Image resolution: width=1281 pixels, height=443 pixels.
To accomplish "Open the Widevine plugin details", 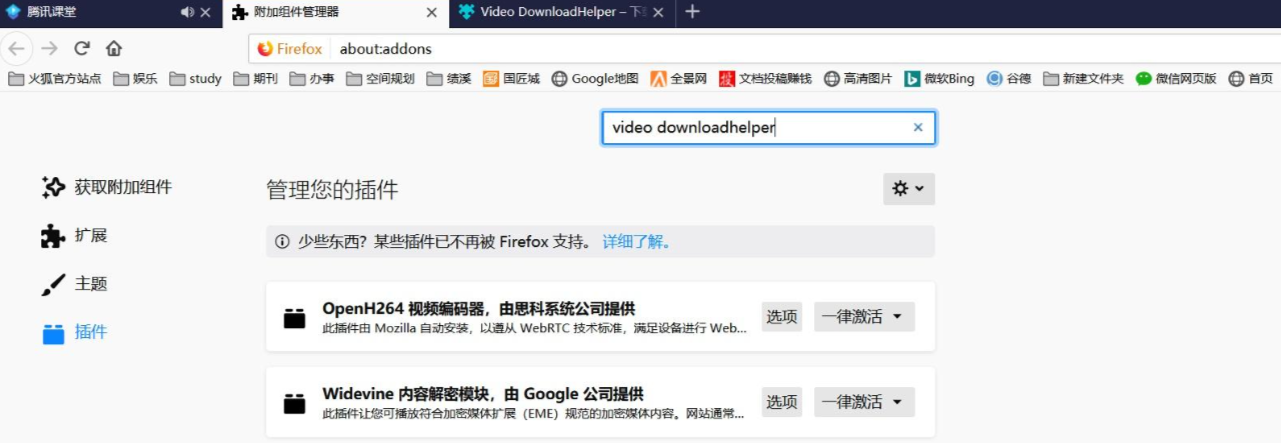I will (483, 393).
